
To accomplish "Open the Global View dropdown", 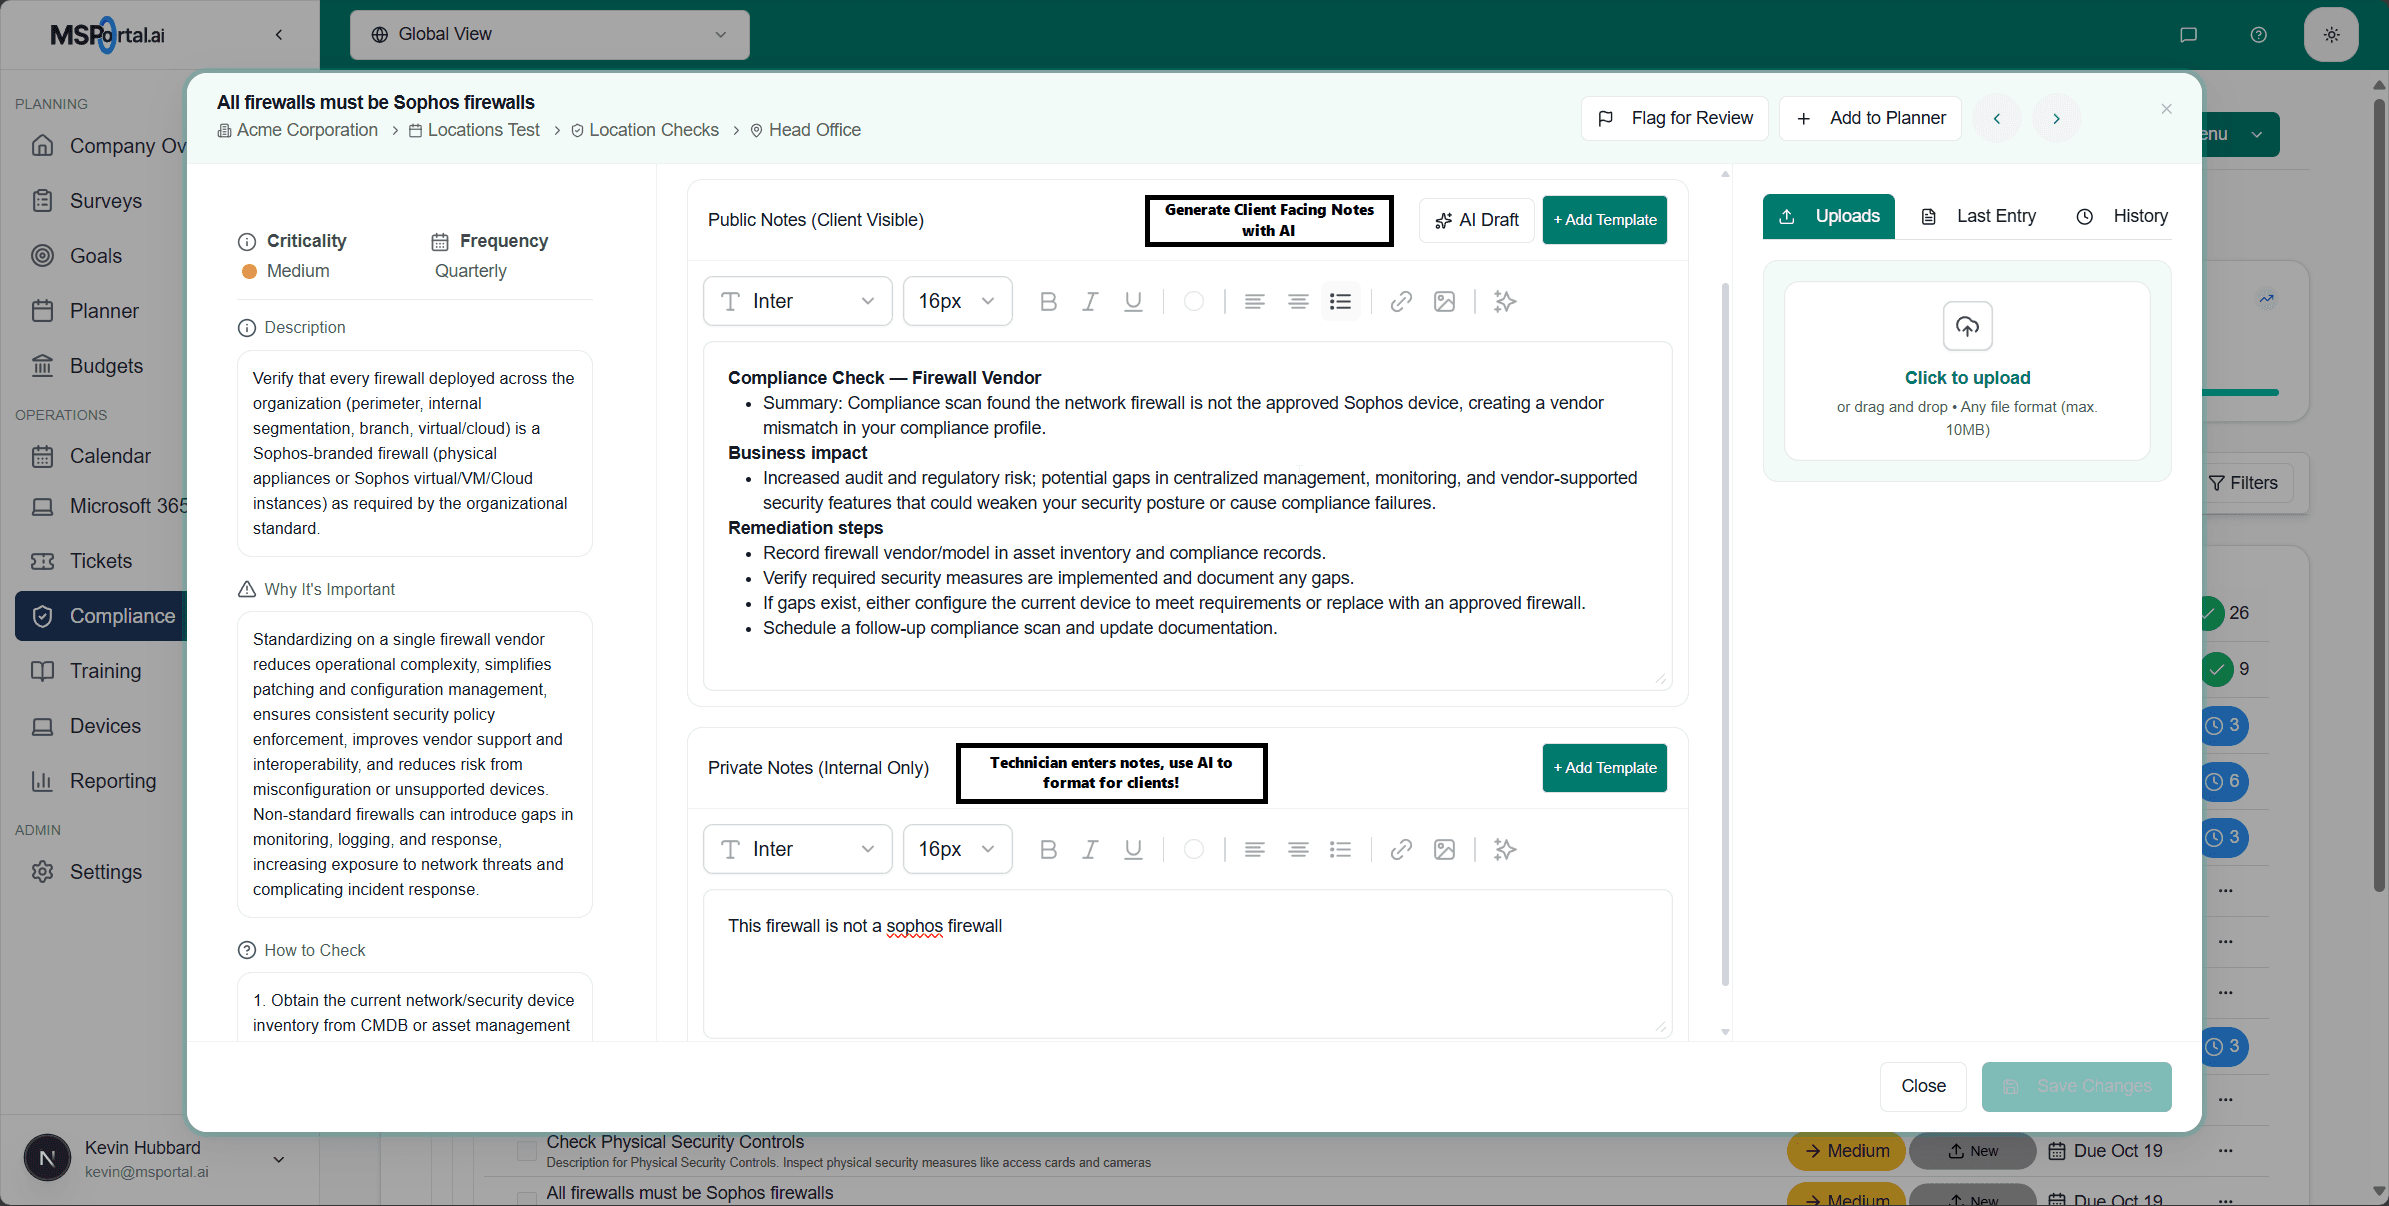I will (x=549, y=34).
